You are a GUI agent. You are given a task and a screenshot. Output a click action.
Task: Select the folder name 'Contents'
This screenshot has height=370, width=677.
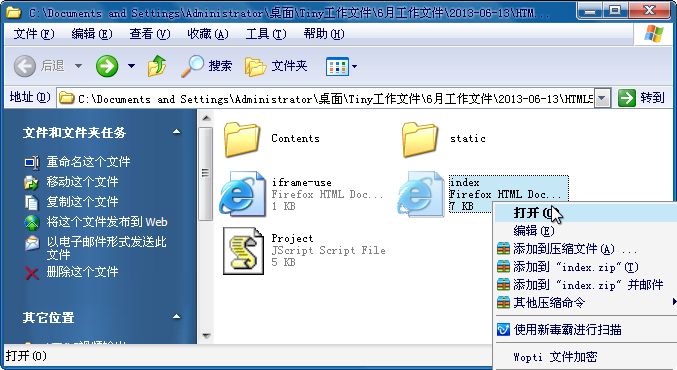click(x=295, y=139)
